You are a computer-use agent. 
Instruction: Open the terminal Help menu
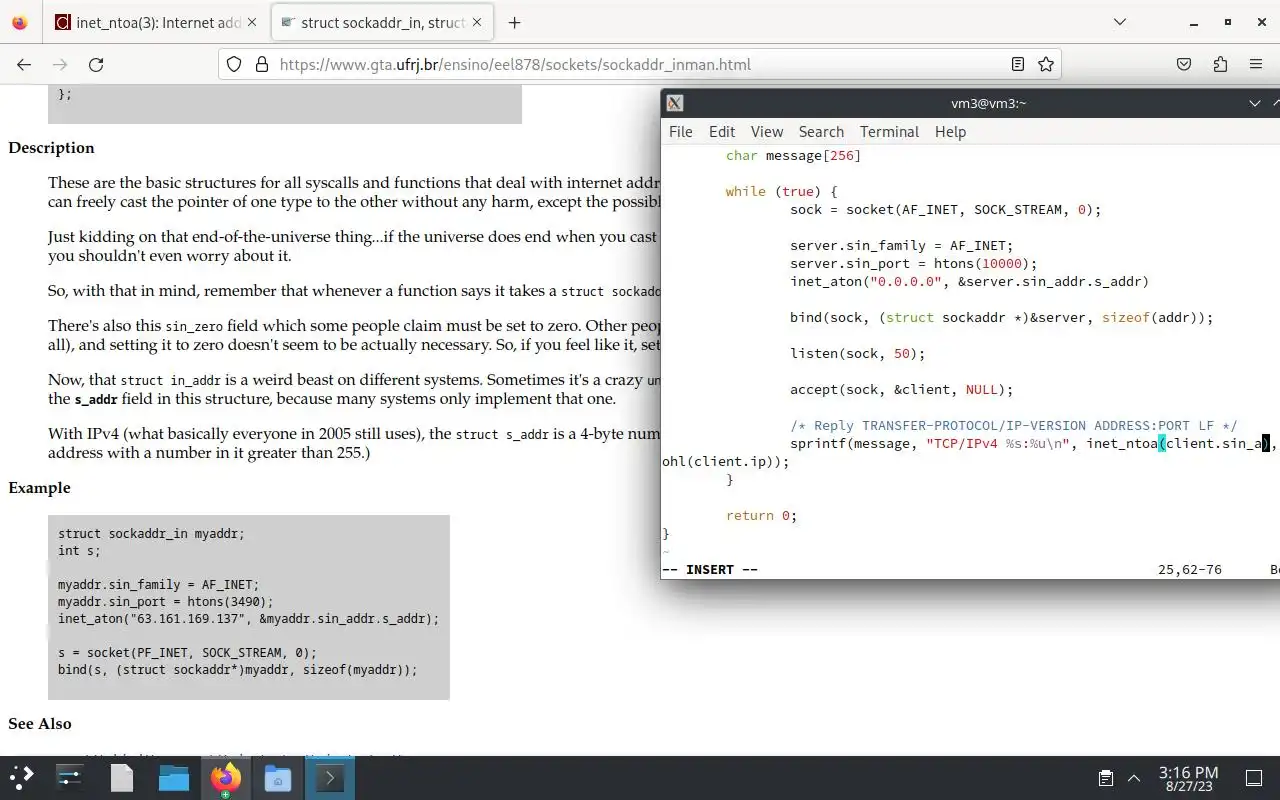coord(950,132)
